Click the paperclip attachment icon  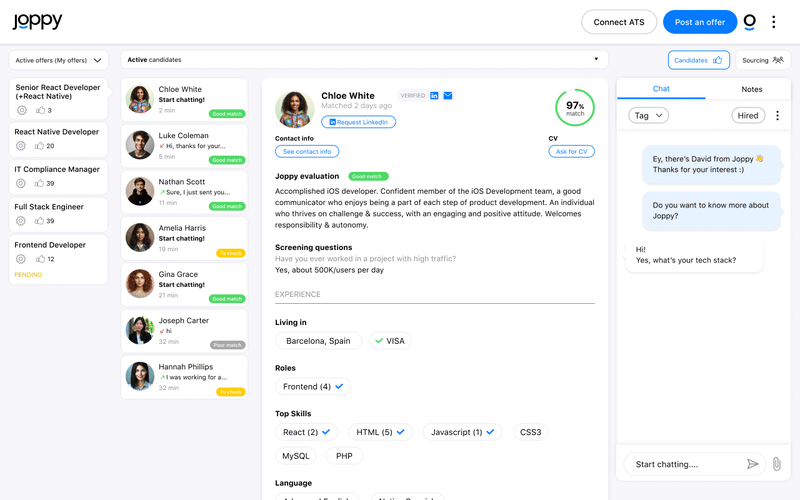(776, 464)
